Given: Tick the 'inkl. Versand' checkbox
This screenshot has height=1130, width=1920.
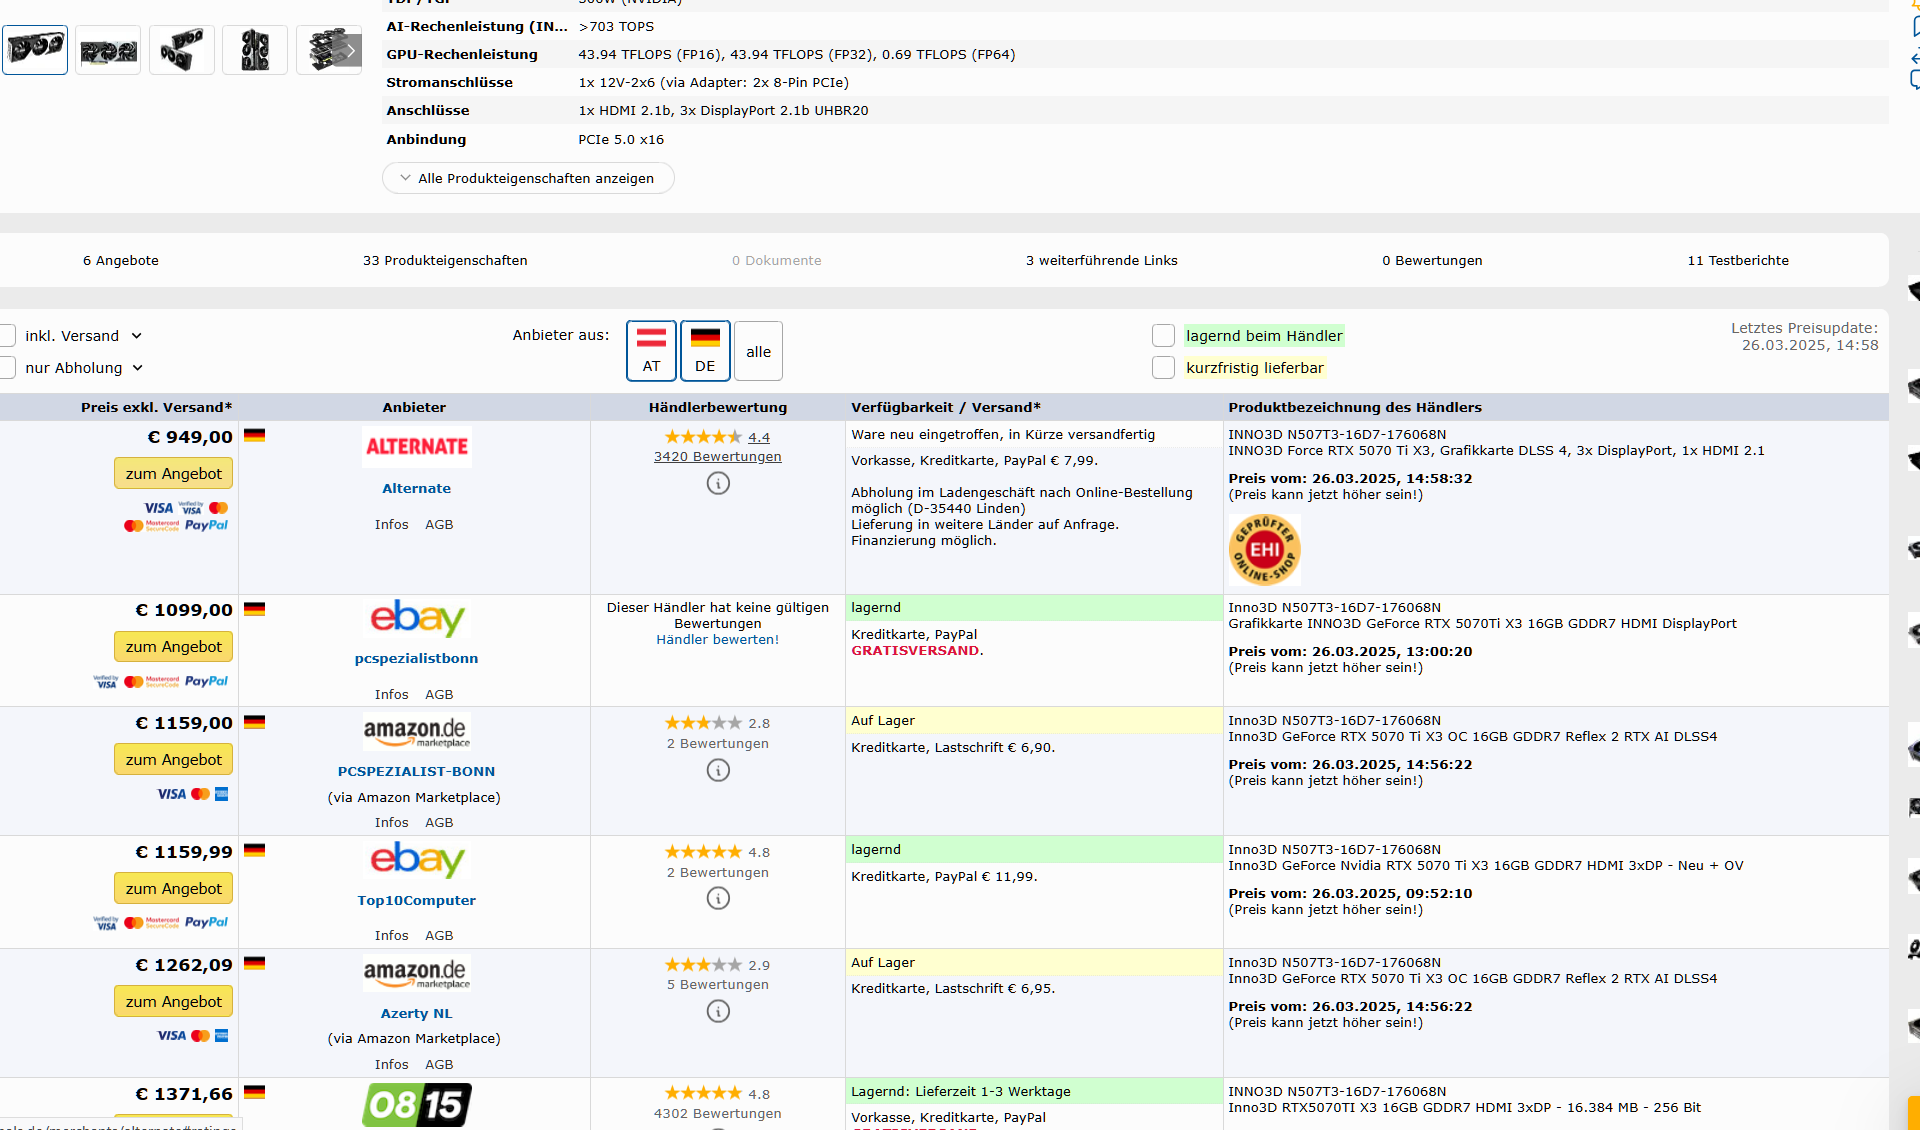Looking at the screenshot, I should pos(8,336).
